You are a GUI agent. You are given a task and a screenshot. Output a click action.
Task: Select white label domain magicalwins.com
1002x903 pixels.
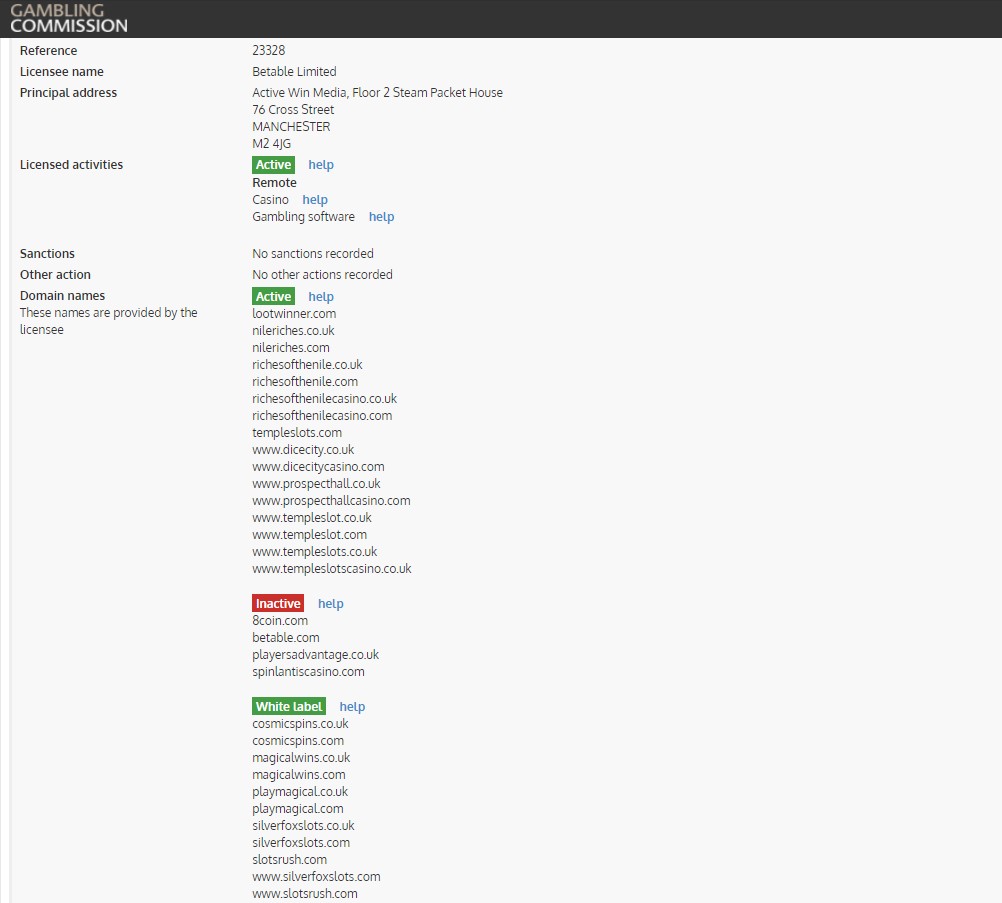pos(298,775)
